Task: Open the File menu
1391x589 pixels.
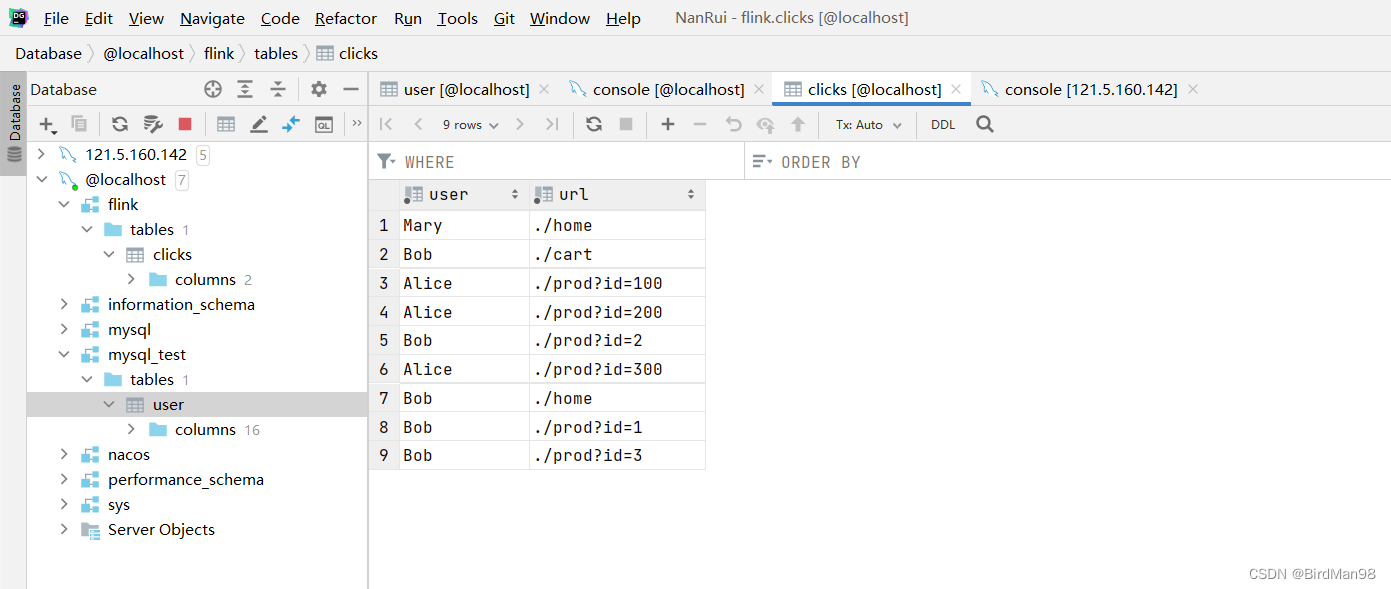Action: coord(57,18)
